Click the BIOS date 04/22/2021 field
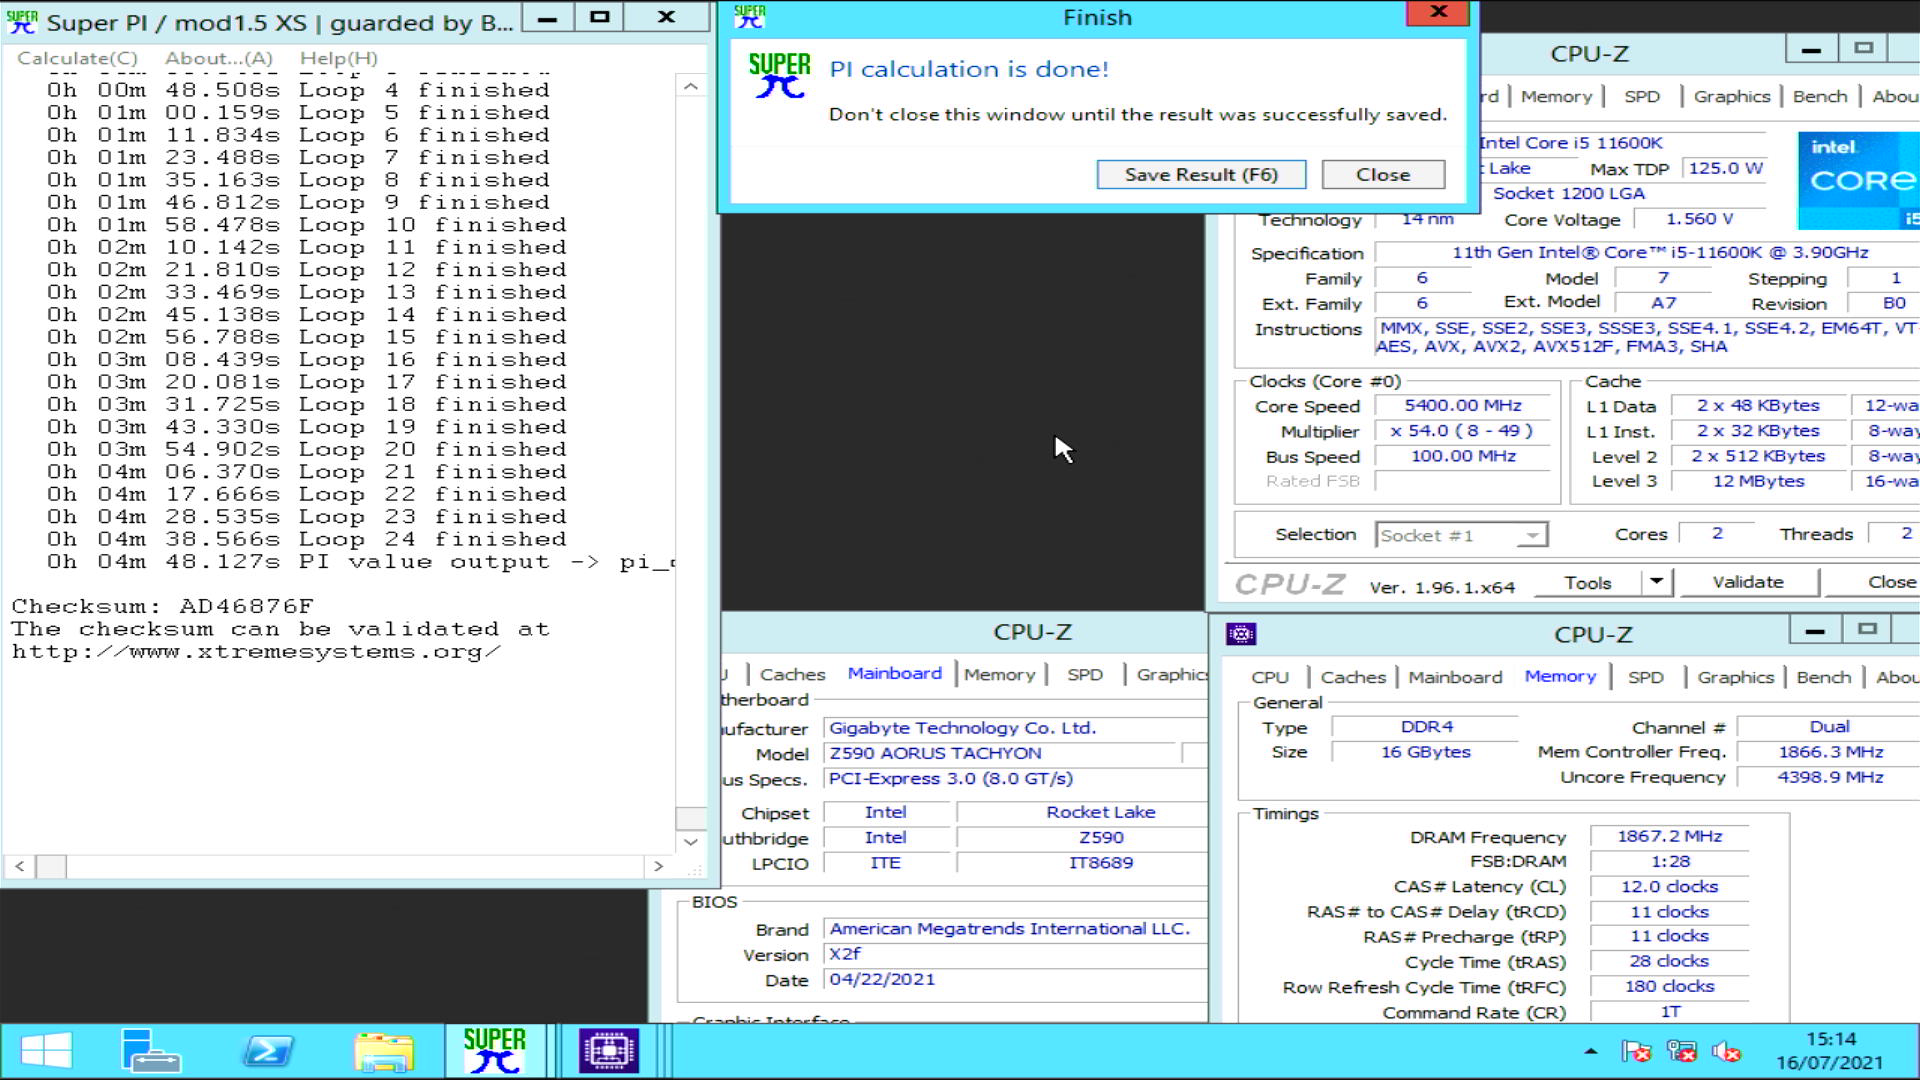The height and width of the screenshot is (1080, 1920). tap(1015, 979)
